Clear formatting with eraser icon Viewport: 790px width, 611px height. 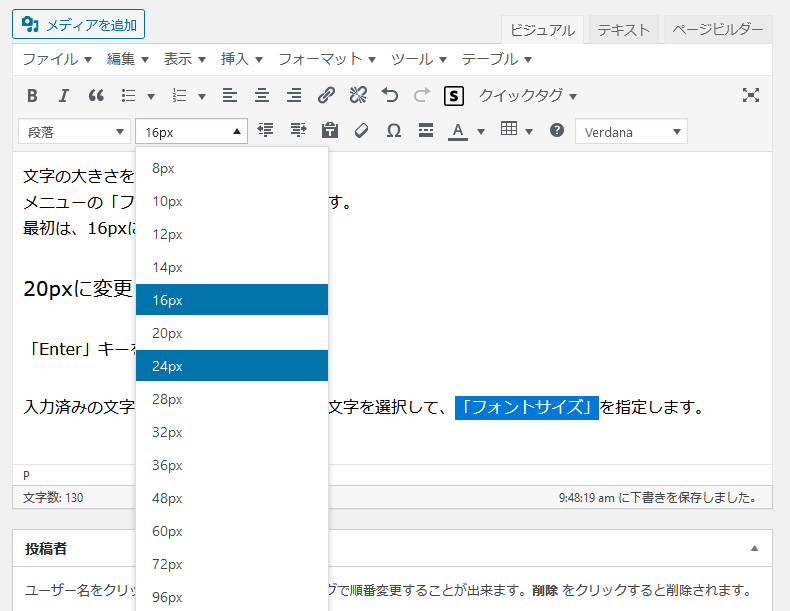point(361,131)
